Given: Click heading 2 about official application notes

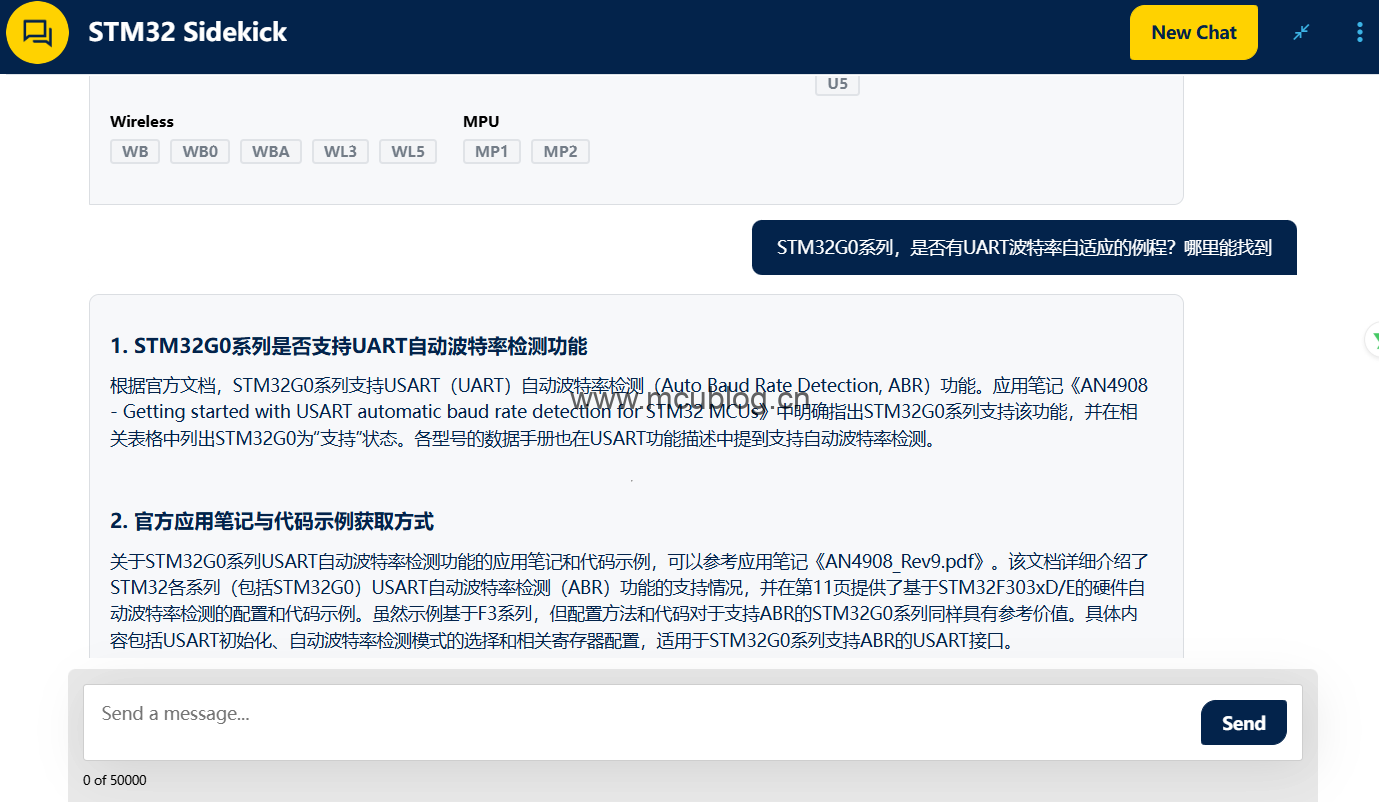Looking at the screenshot, I should (x=271, y=522).
